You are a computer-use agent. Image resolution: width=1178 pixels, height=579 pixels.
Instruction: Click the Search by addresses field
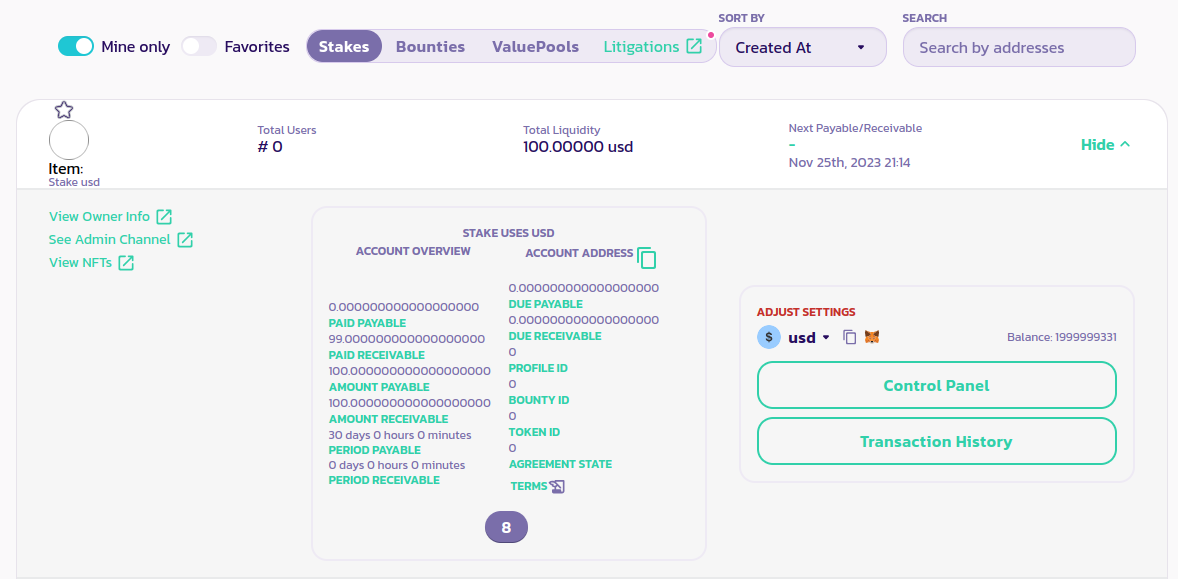click(x=1018, y=47)
